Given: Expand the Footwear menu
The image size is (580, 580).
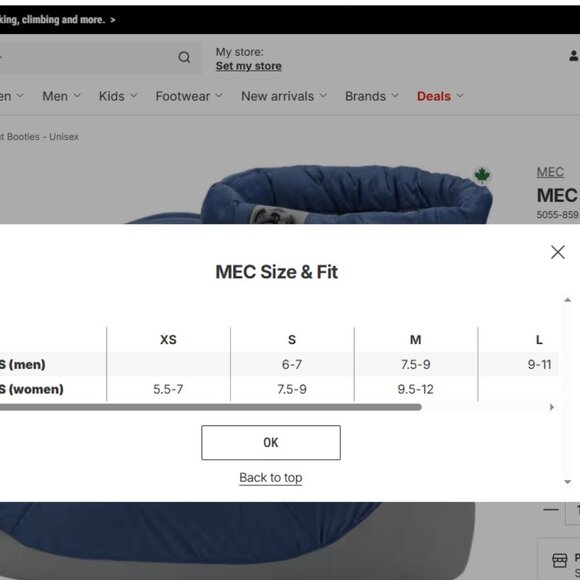Looking at the screenshot, I should tap(189, 96).
